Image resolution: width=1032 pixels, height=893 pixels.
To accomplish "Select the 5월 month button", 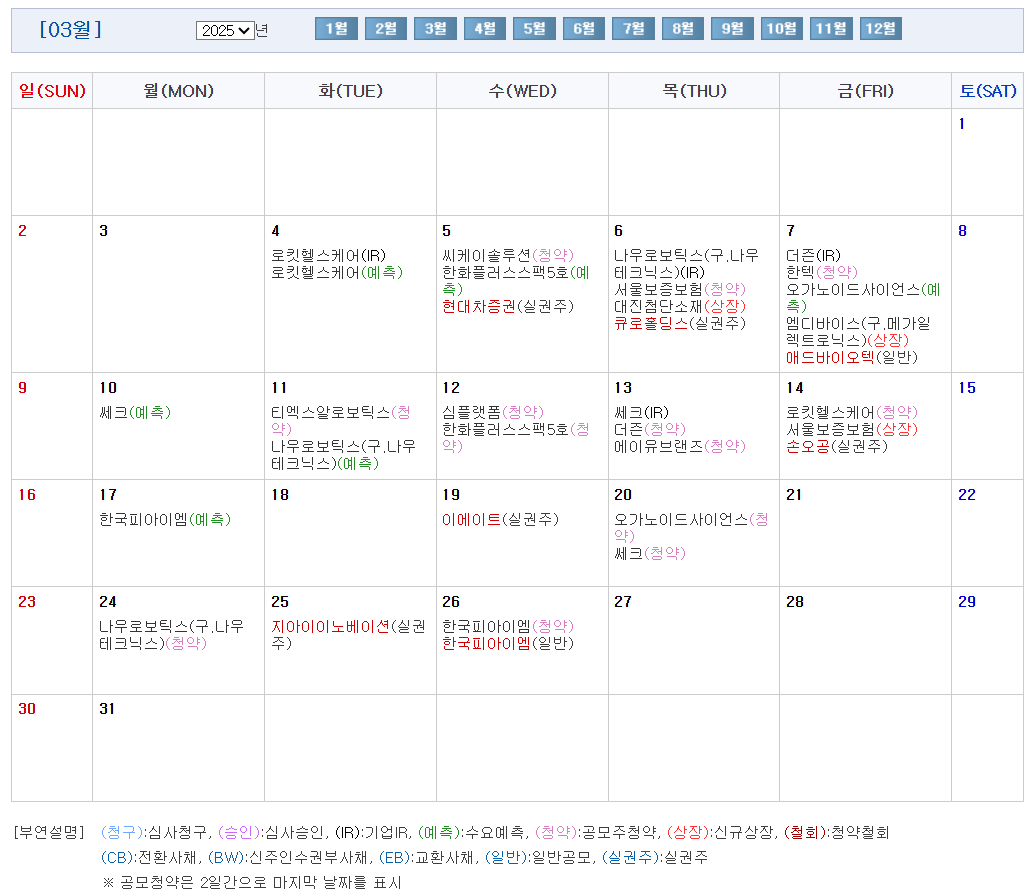I will (x=534, y=29).
